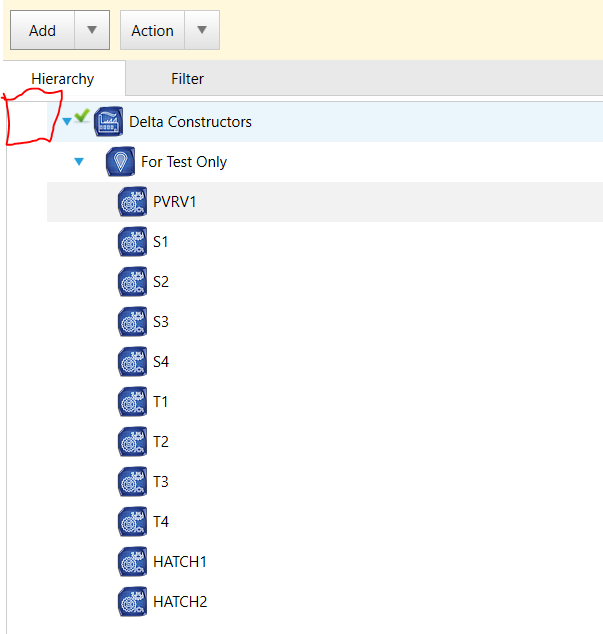
Task: Select the T2 text
Action: point(161,442)
